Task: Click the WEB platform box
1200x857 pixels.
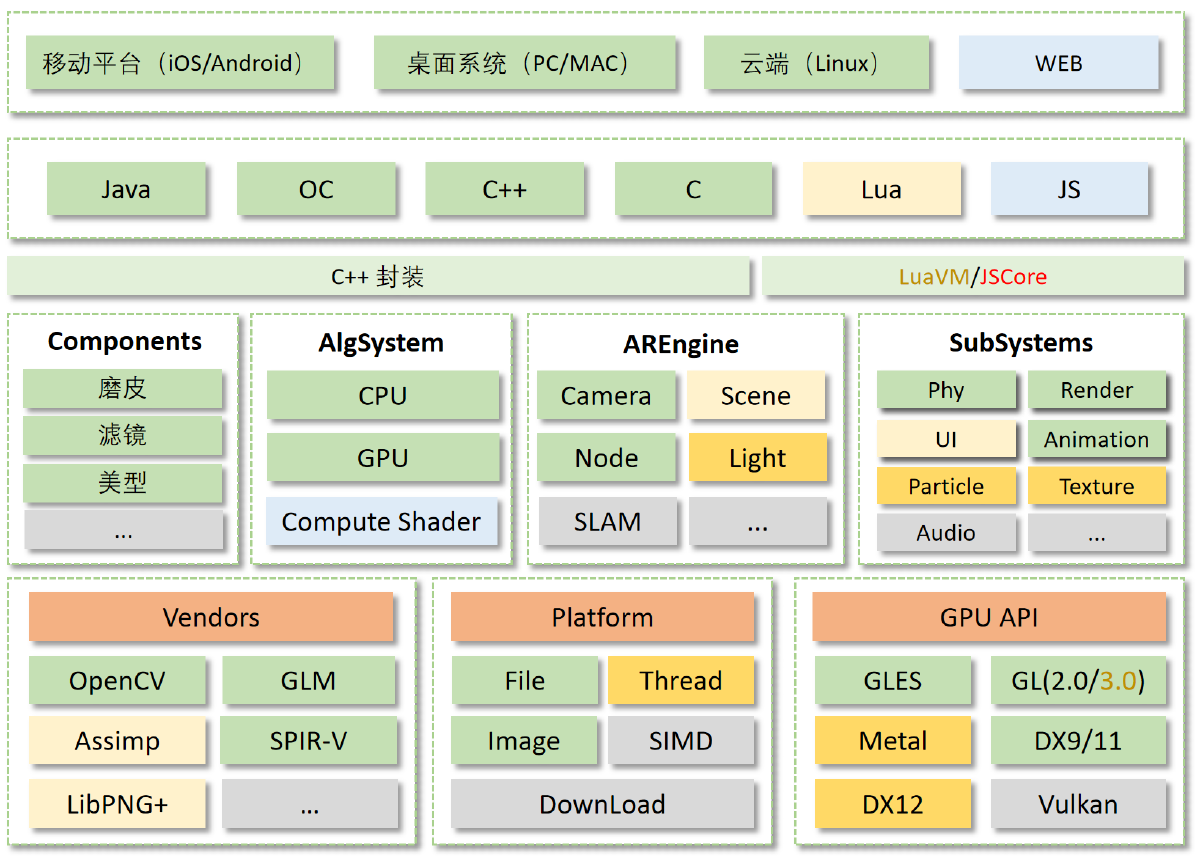Action: [x=1058, y=63]
